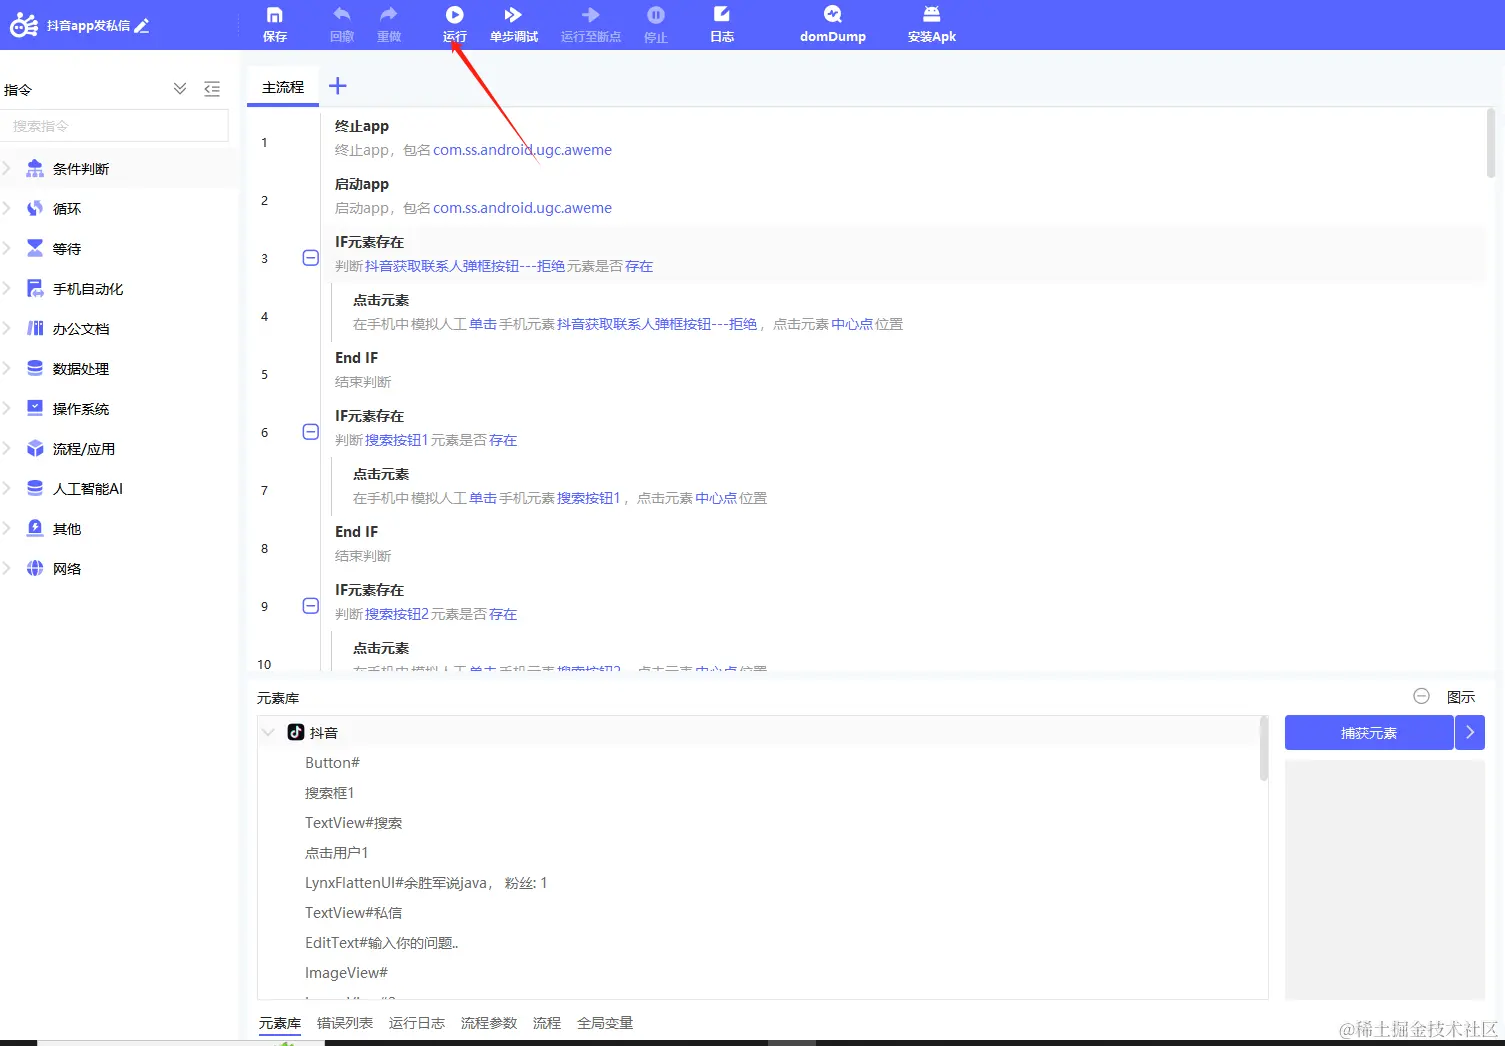The width and height of the screenshot is (1505, 1046).
Task: Expand all commands double-chevron icon
Action: click(x=180, y=89)
